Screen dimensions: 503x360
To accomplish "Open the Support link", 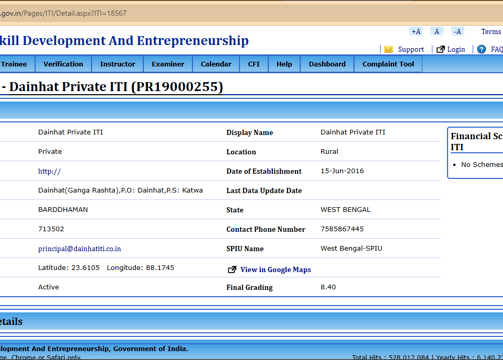I will tap(411, 49).
